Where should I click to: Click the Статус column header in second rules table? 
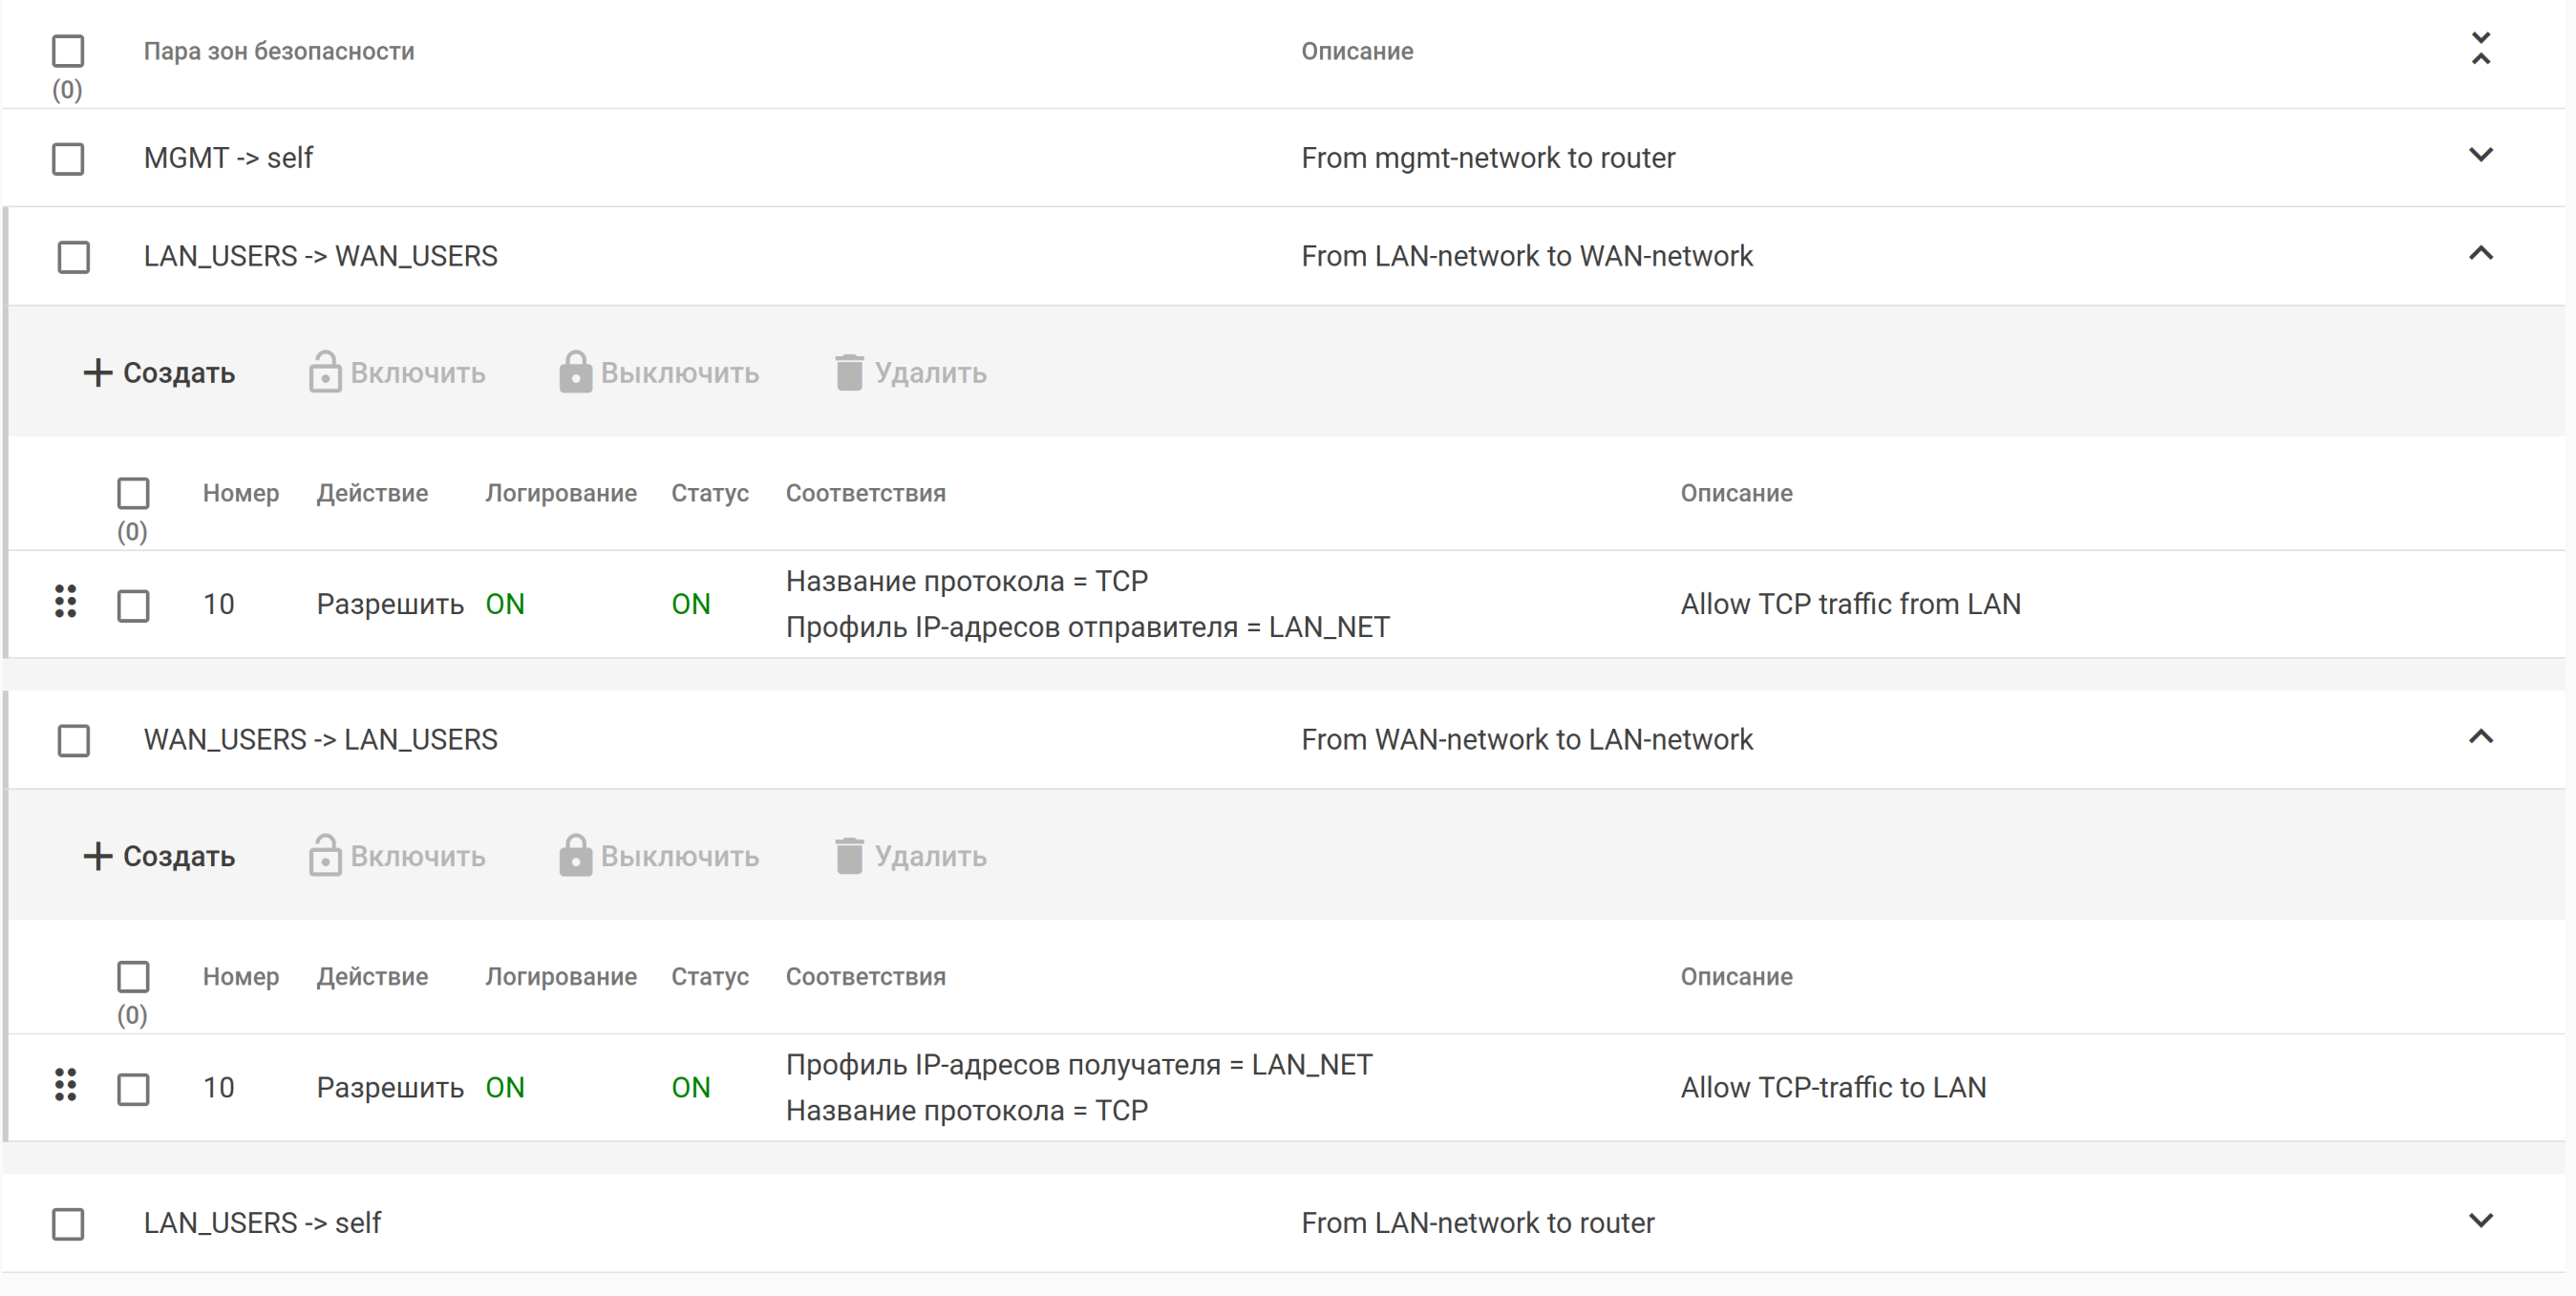[x=709, y=976]
